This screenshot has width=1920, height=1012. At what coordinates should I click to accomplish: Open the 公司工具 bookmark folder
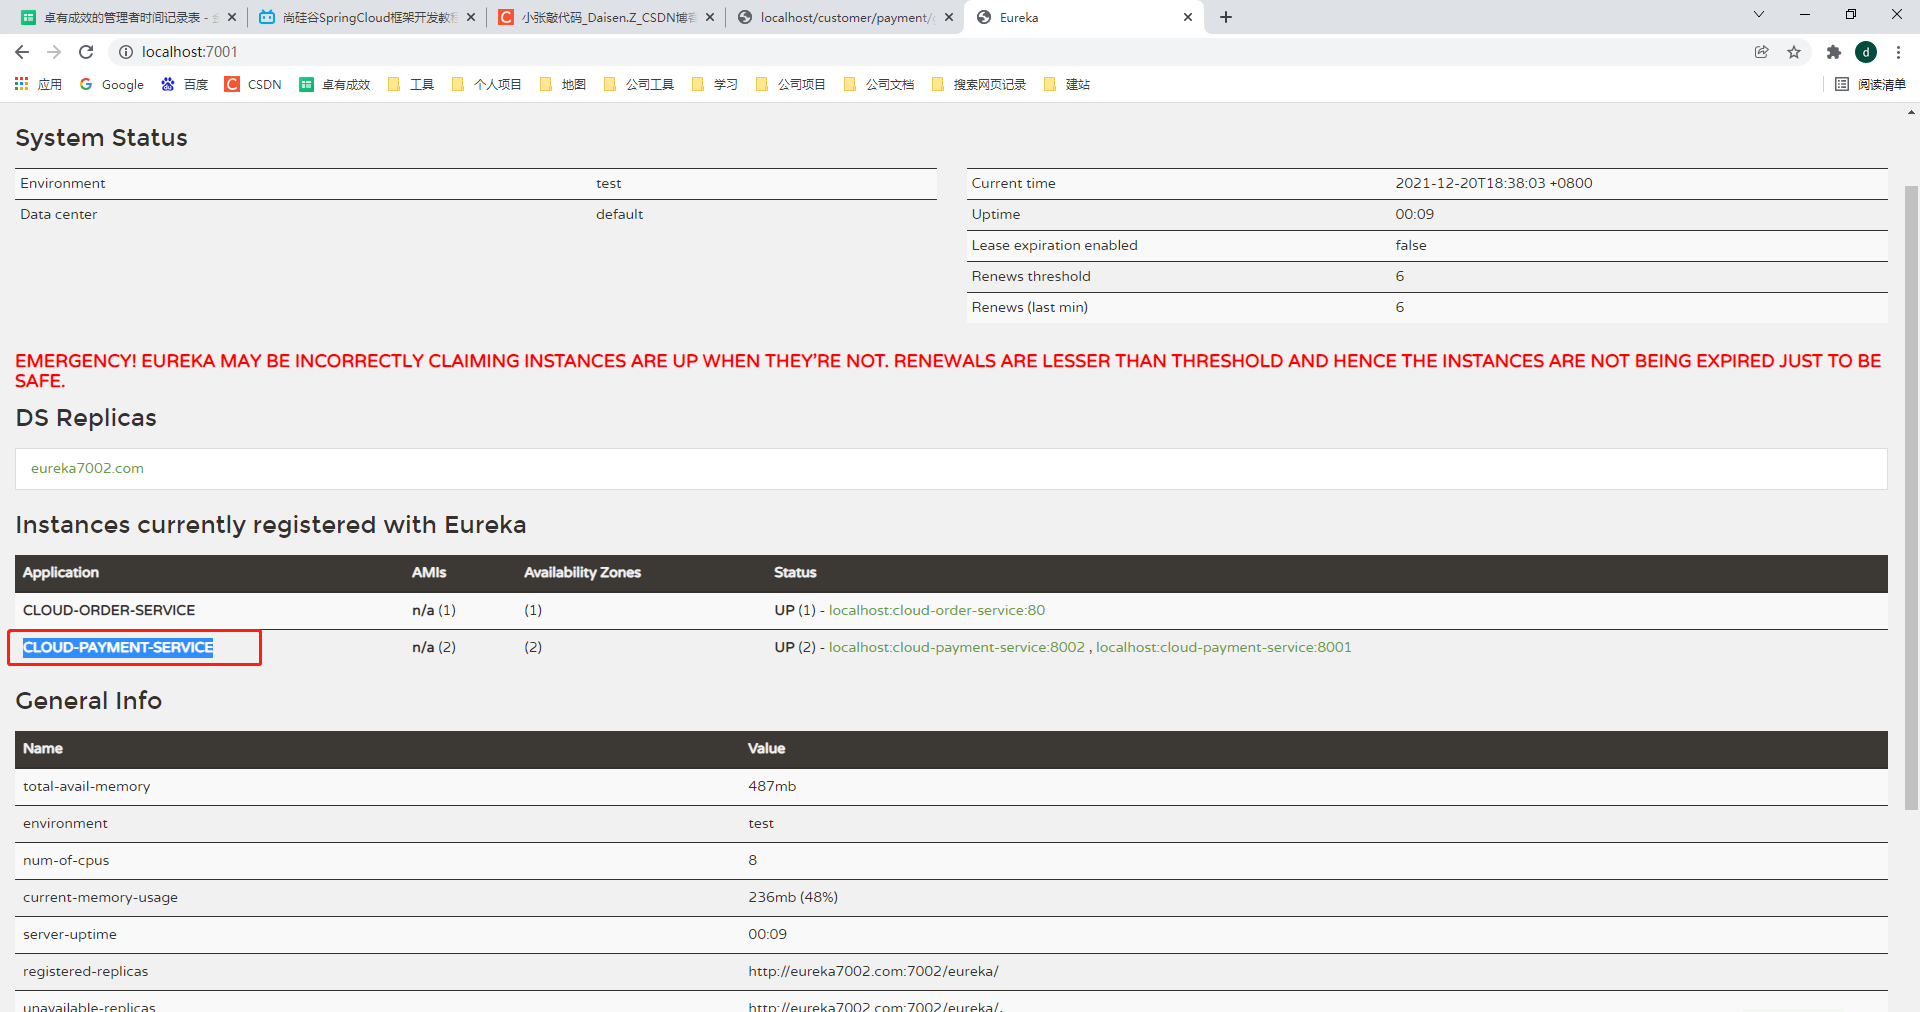coord(639,84)
